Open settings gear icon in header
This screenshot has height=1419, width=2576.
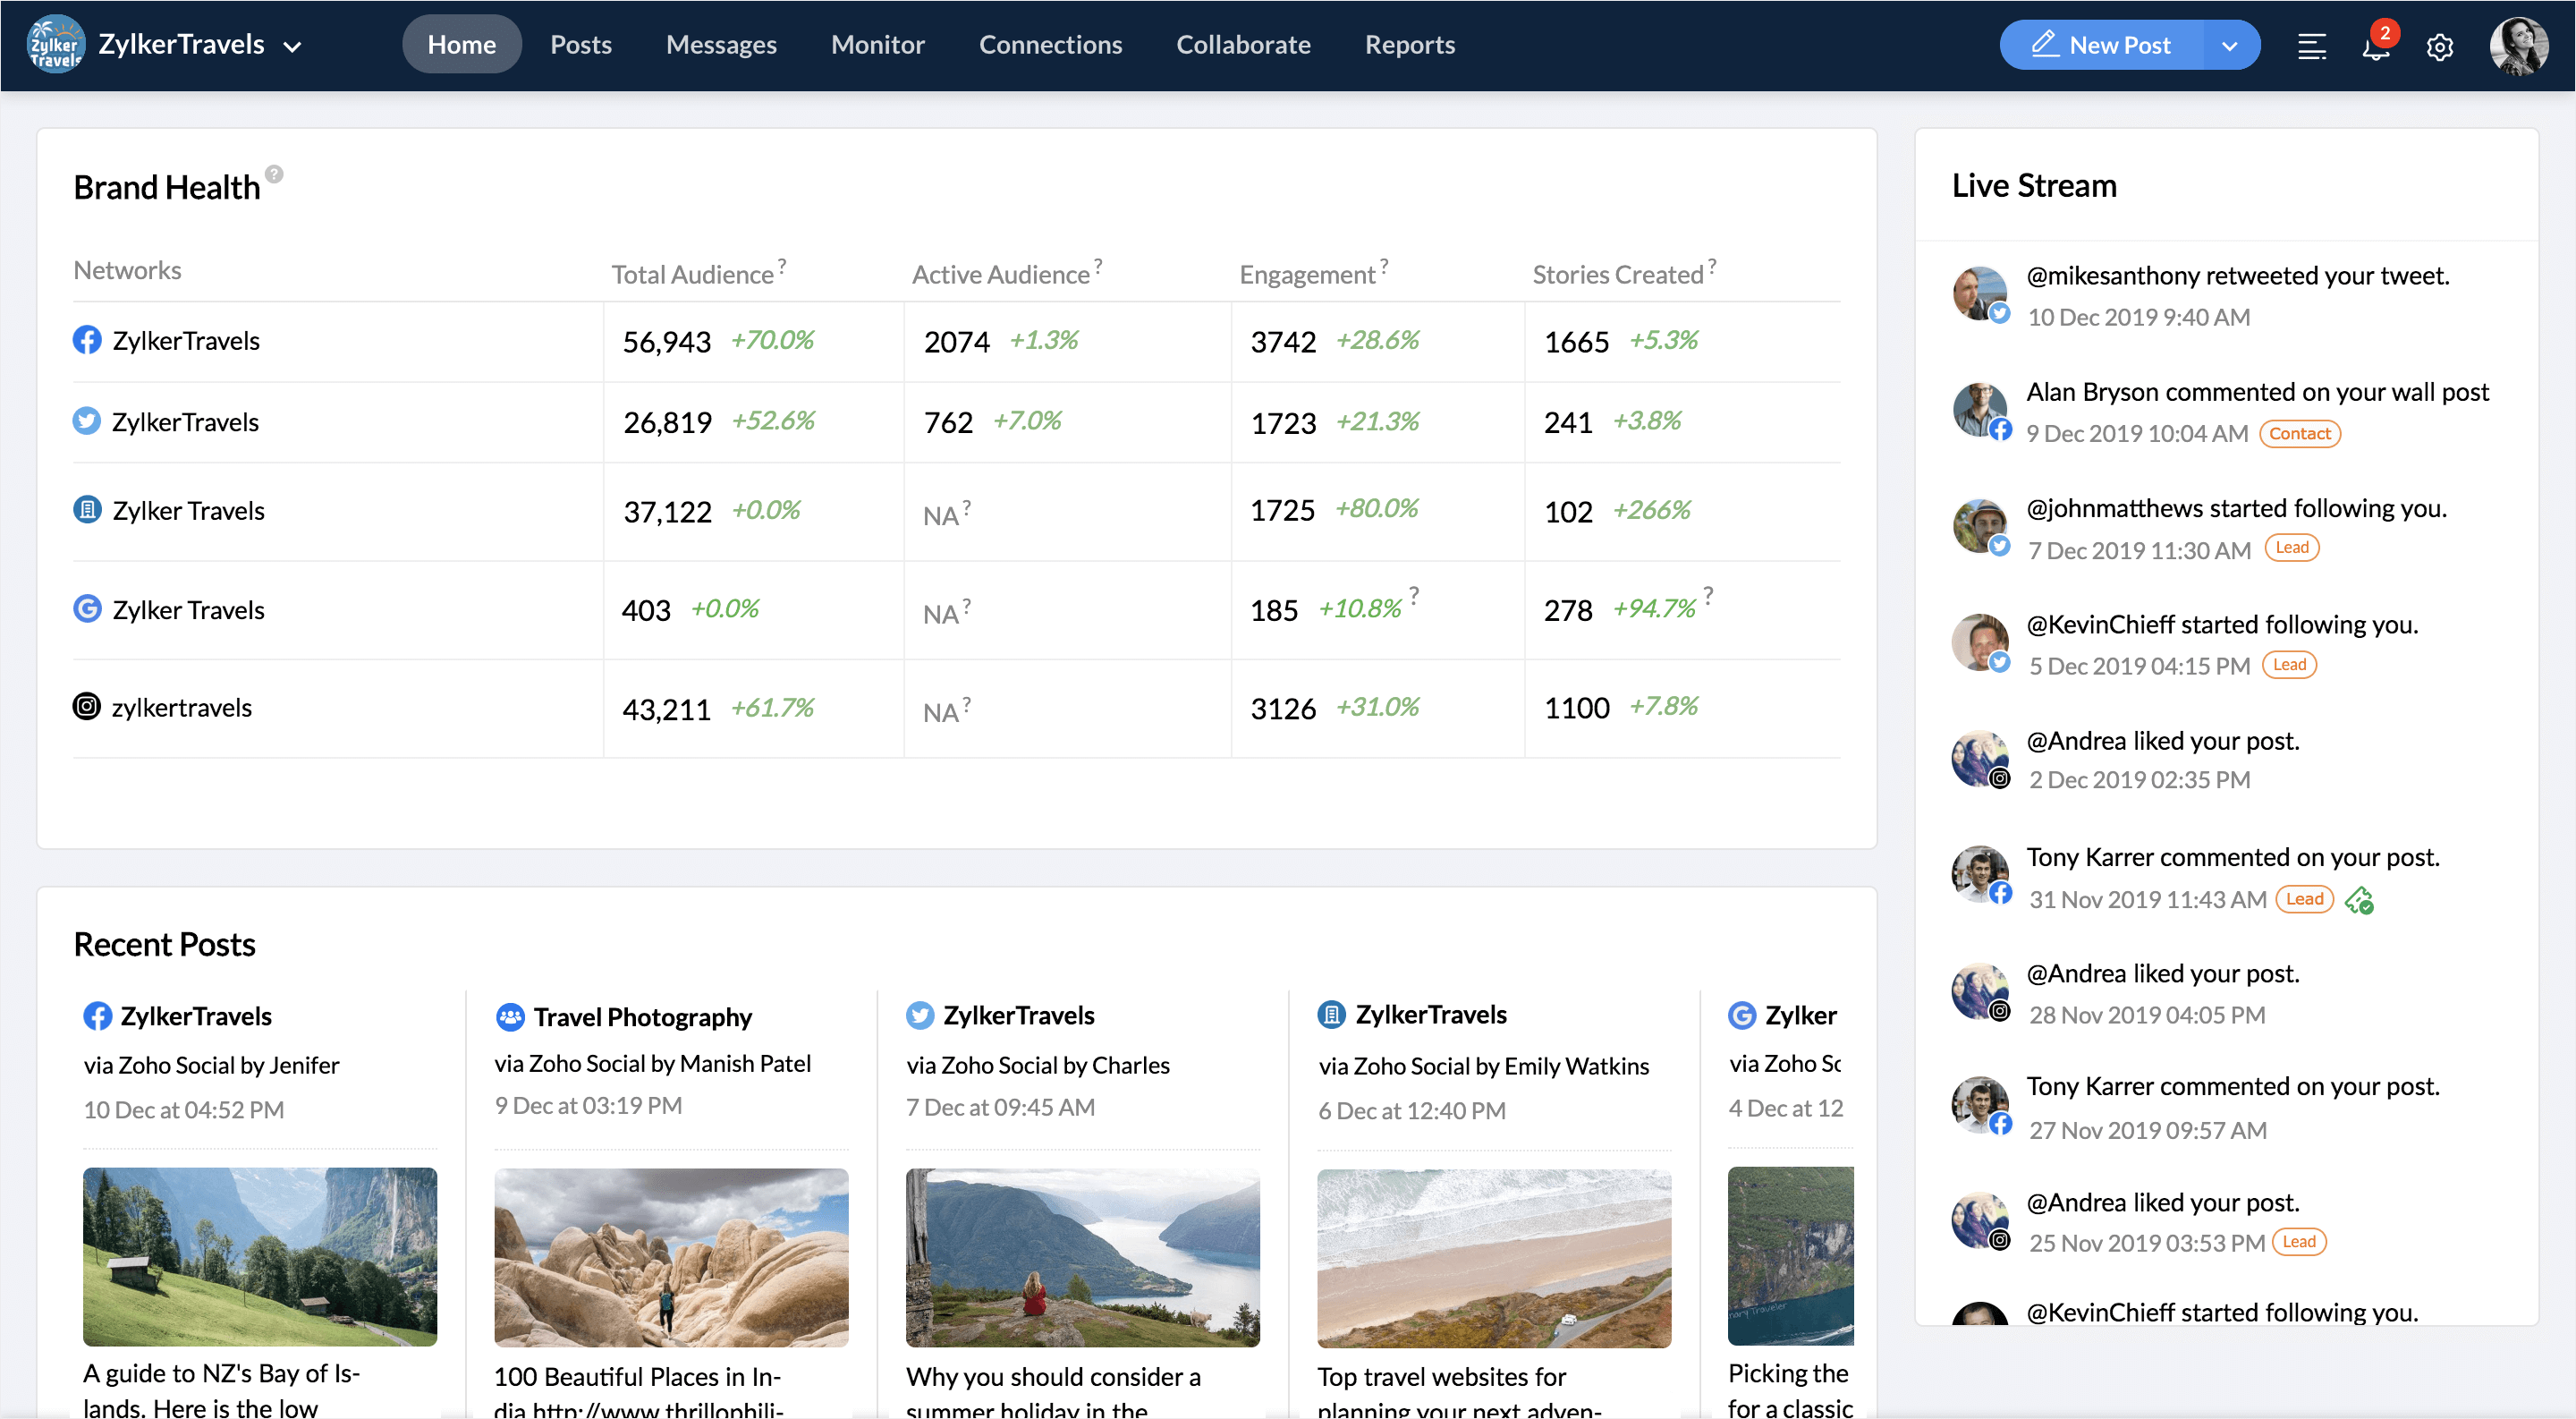coord(2439,47)
